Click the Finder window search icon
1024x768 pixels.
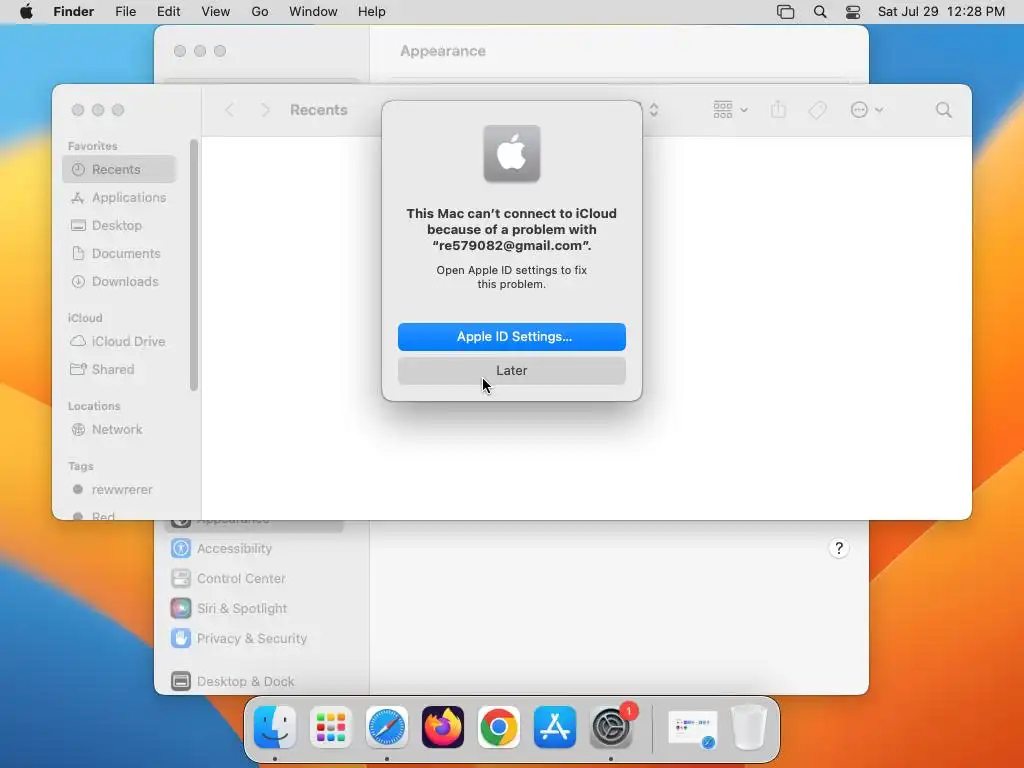[x=944, y=110]
